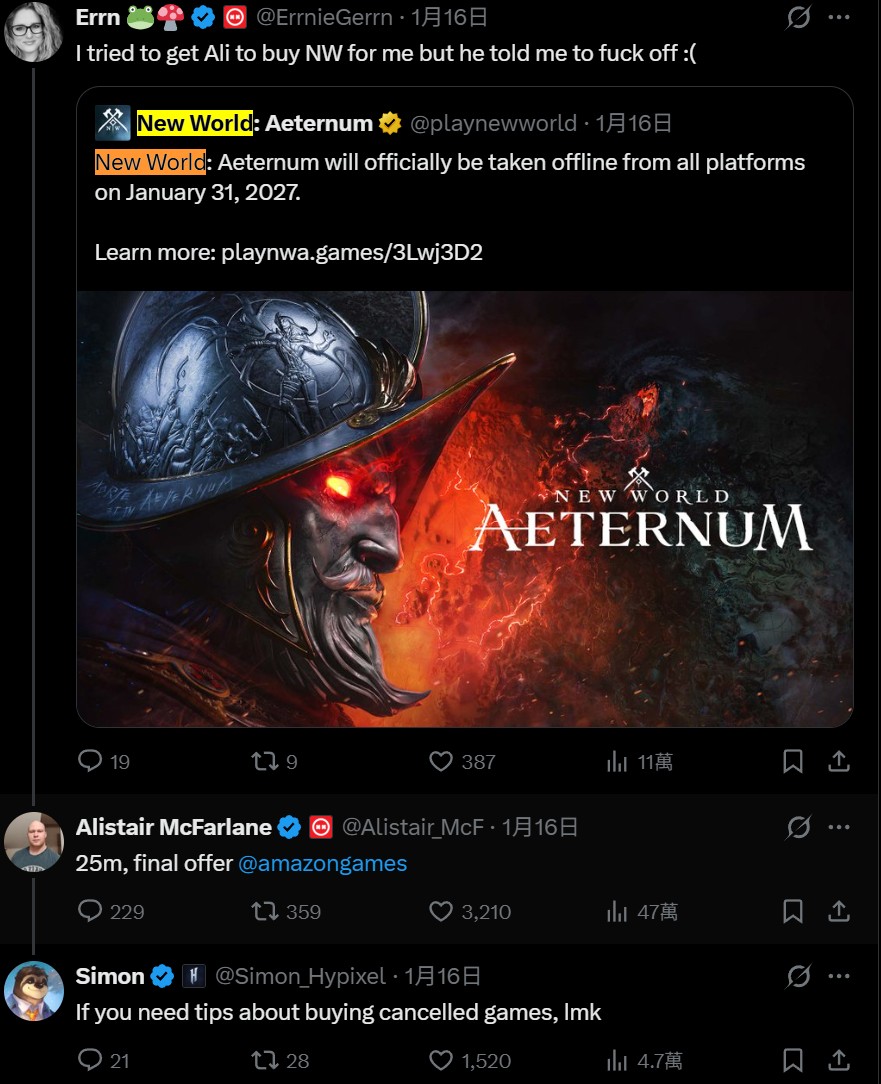The image size is (881, 1084).
Task: Bookmark ErrnieGerrn's tweet
Action: [792, 761]
